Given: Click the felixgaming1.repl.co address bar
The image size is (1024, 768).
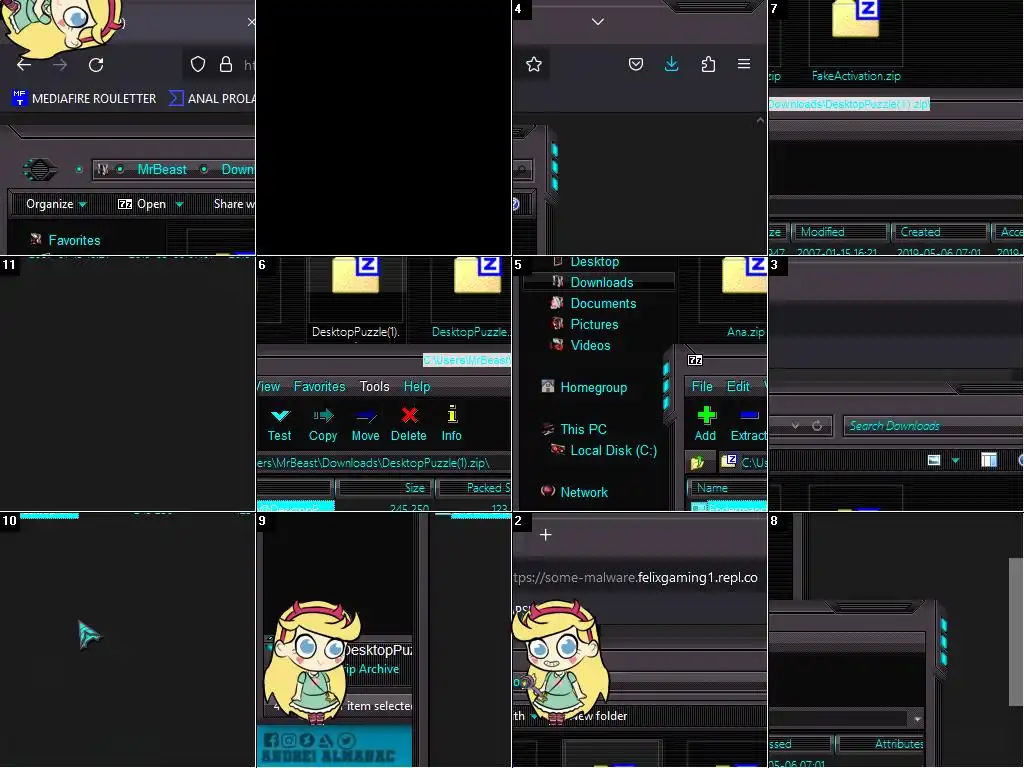Looking at the screenshot, I should click(x=639, y=578).
